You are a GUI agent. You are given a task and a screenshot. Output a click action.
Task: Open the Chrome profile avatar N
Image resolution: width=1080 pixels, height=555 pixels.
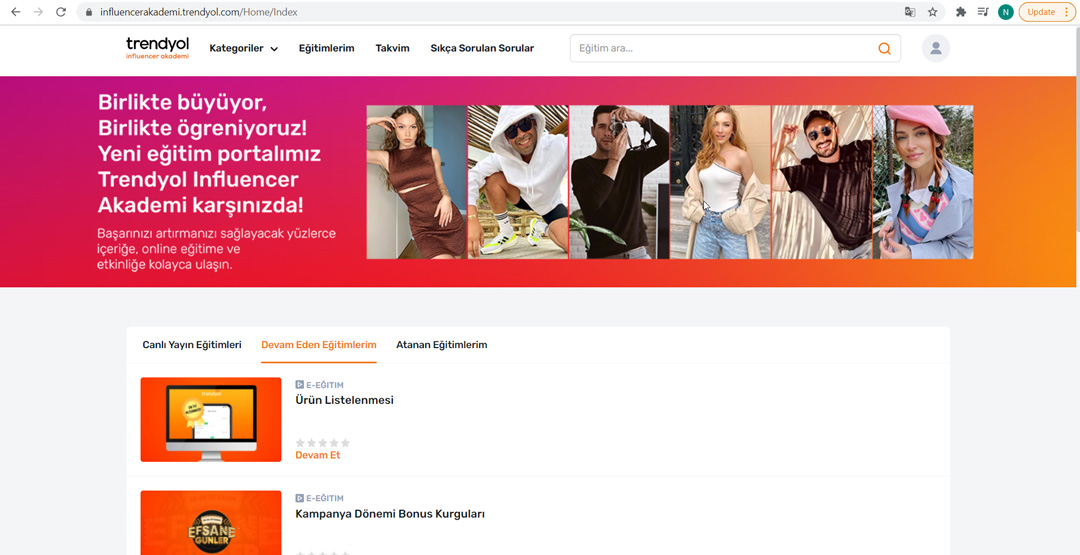(x=1006, y=12)
